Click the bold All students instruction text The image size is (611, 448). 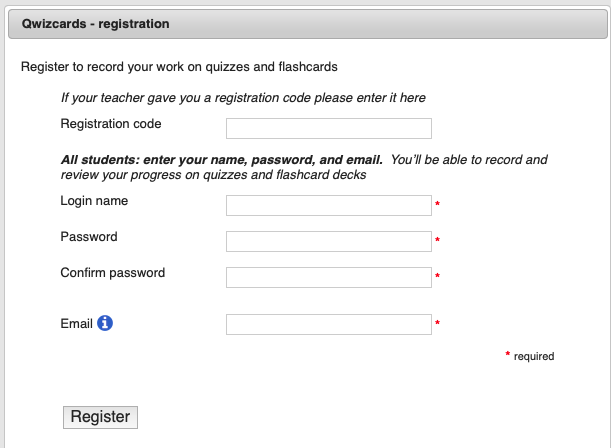pos(222,160)
